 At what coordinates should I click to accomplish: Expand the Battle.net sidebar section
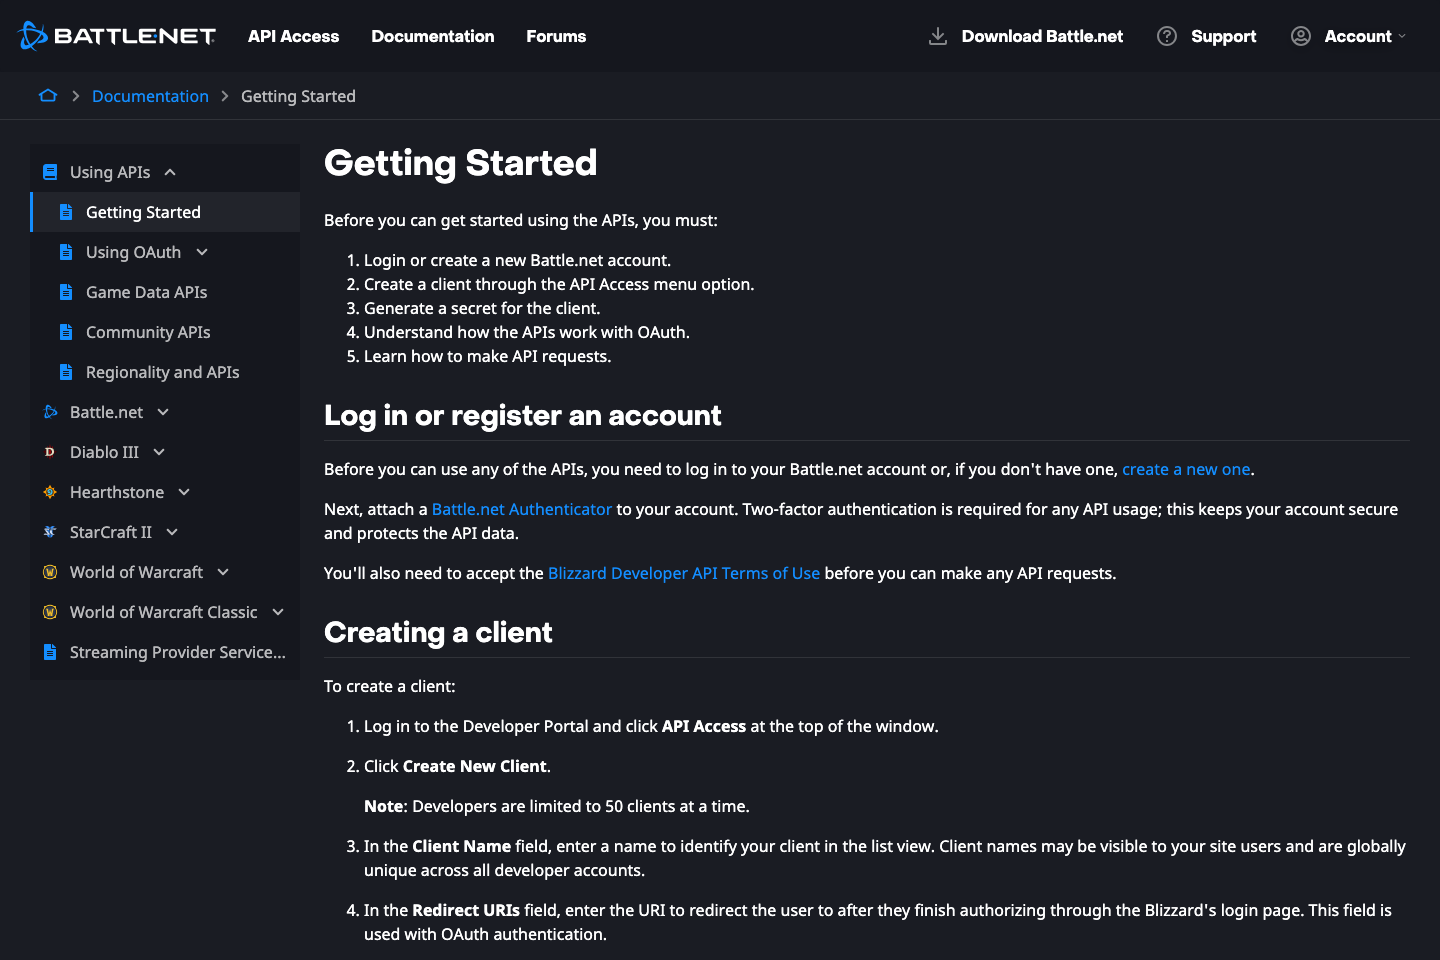click(x=162, y=412)
